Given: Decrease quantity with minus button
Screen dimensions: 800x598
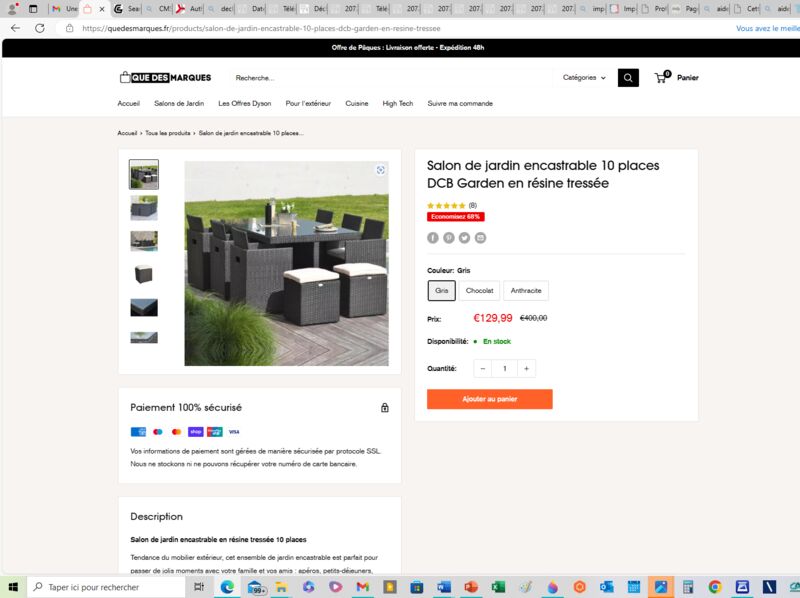Looking at the screenshot, I should (x=483, y=368).
